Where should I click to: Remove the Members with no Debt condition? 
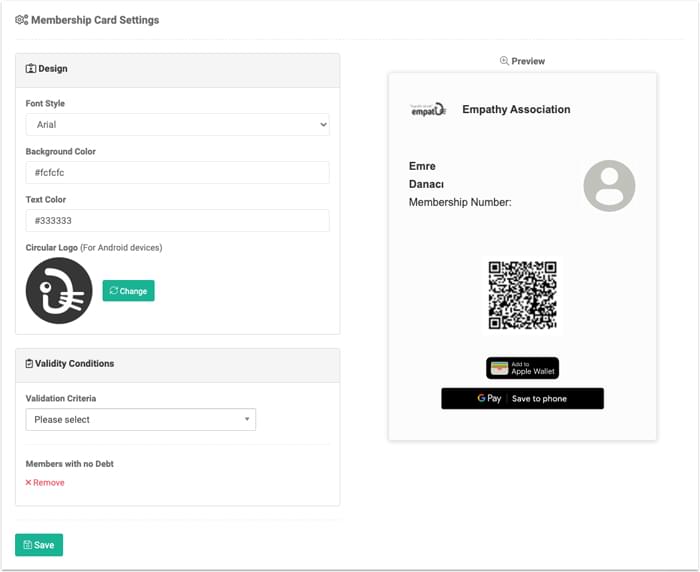click(x=45, y=483)
